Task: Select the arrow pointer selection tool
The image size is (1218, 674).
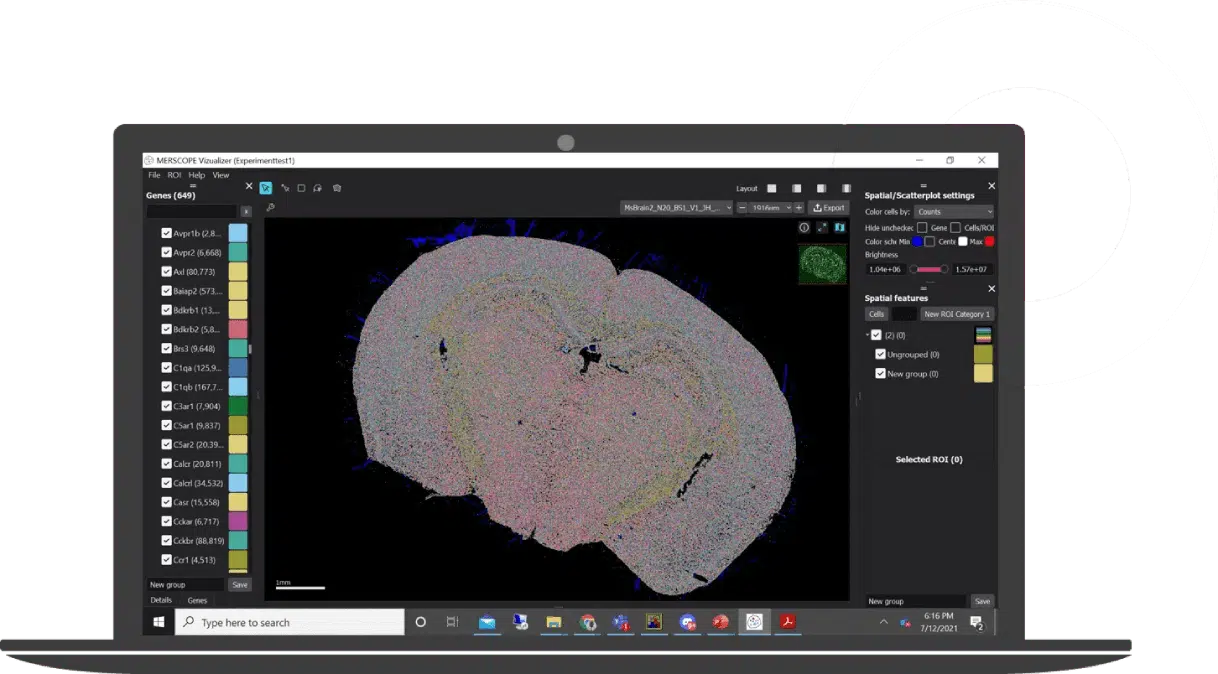Action: (x=266, y=187)
